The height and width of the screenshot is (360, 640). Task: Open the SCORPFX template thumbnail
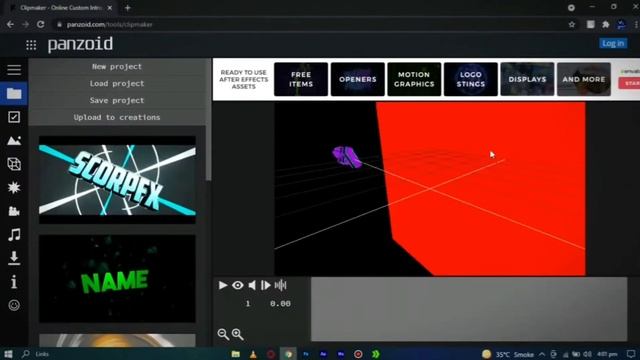pyautogui.click(x=117, y=180)
